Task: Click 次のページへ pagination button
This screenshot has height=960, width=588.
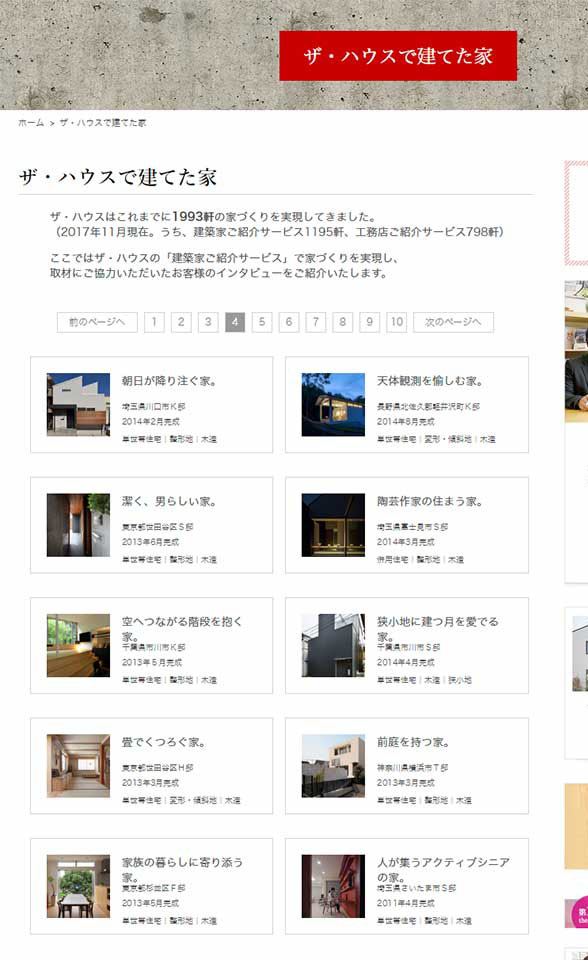Action: pyautogui.click(x=453, y=322)
